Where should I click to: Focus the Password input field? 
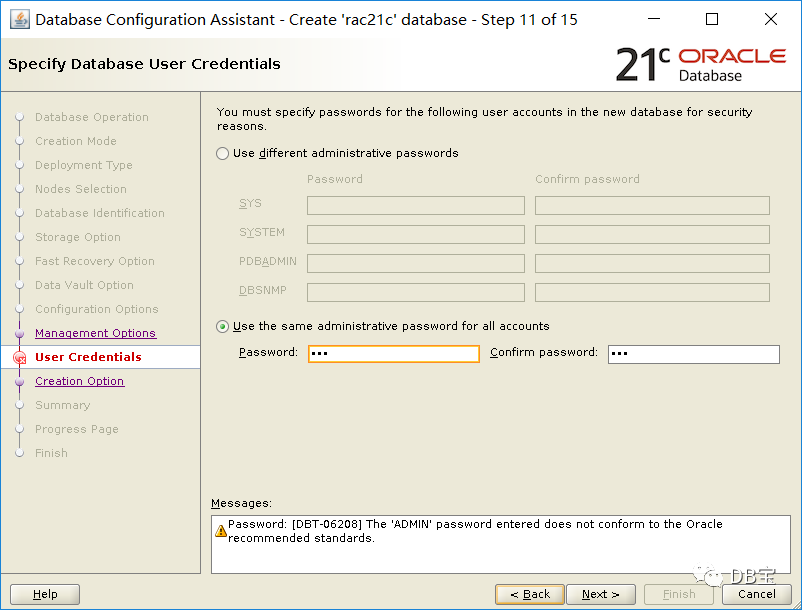[394, 354]
